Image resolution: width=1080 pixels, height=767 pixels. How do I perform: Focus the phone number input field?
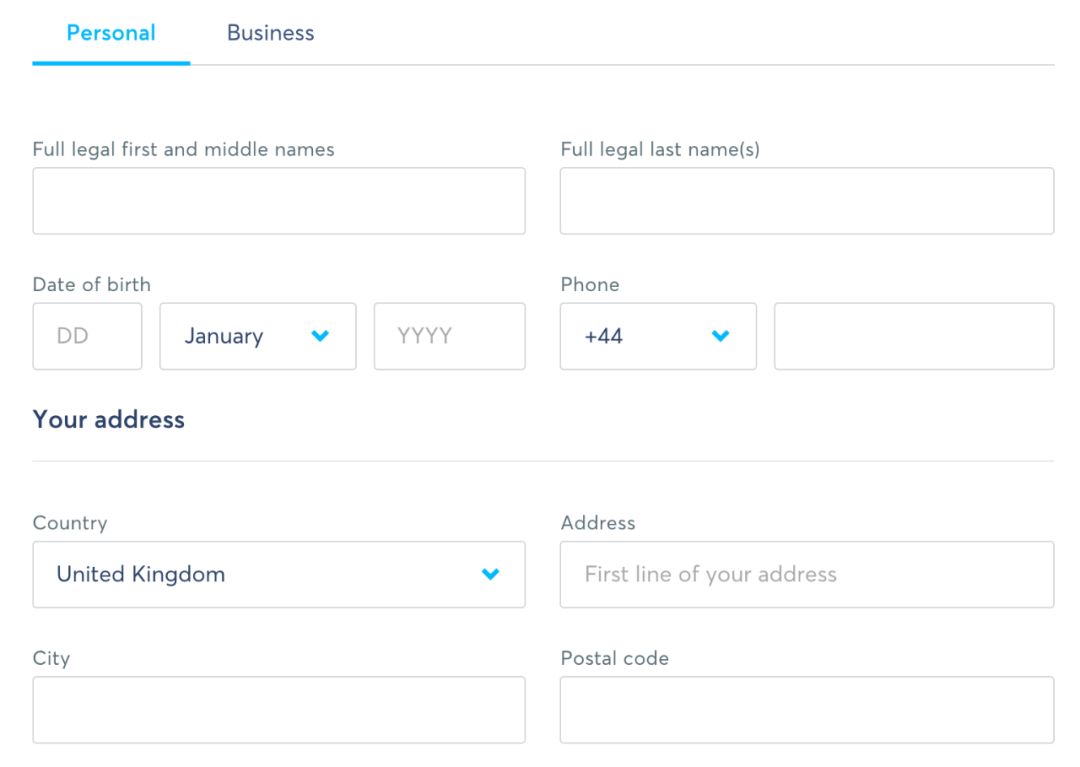[x=913, y=337]
